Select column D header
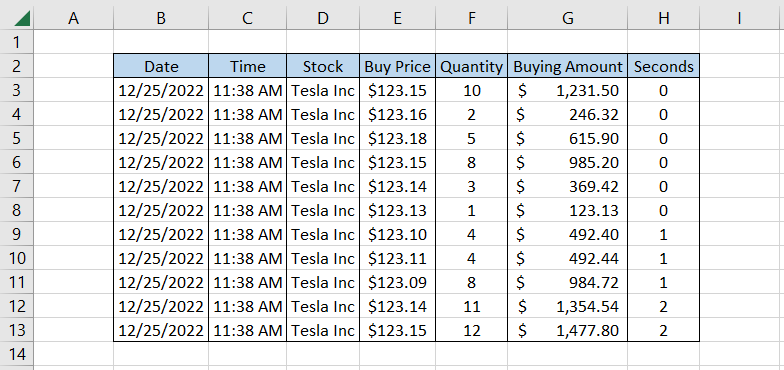Viewport: 784px width, 370px height. pos(323,18)
